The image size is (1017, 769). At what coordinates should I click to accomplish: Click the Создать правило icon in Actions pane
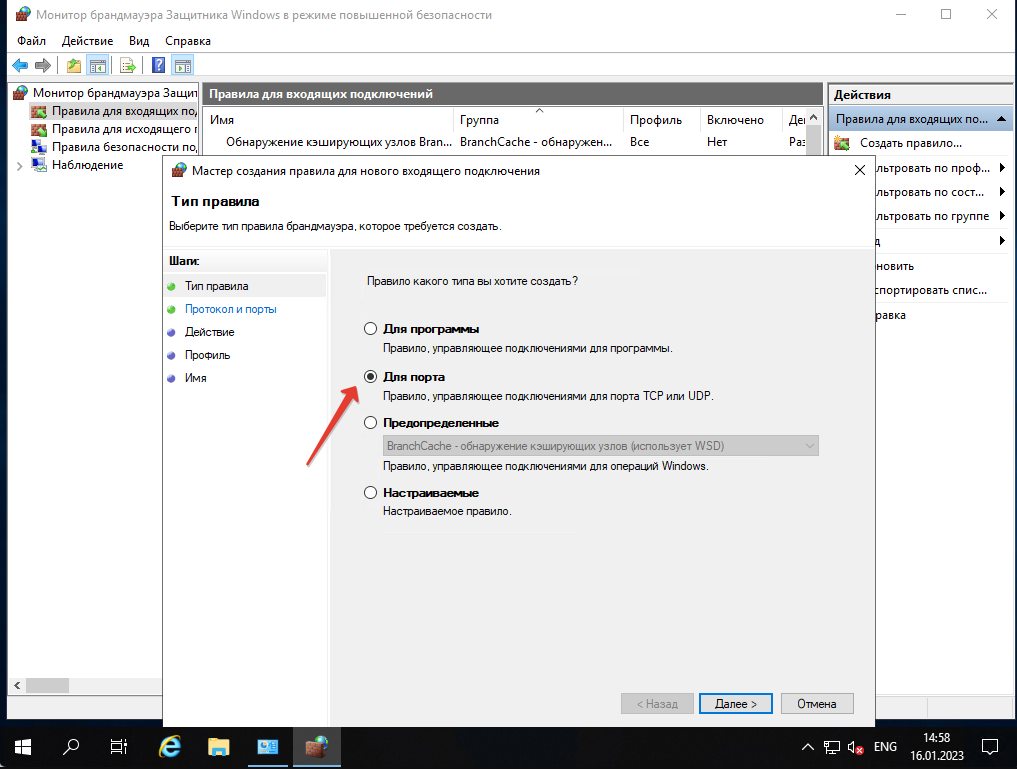pyautogui.click(x=842, y=143)
